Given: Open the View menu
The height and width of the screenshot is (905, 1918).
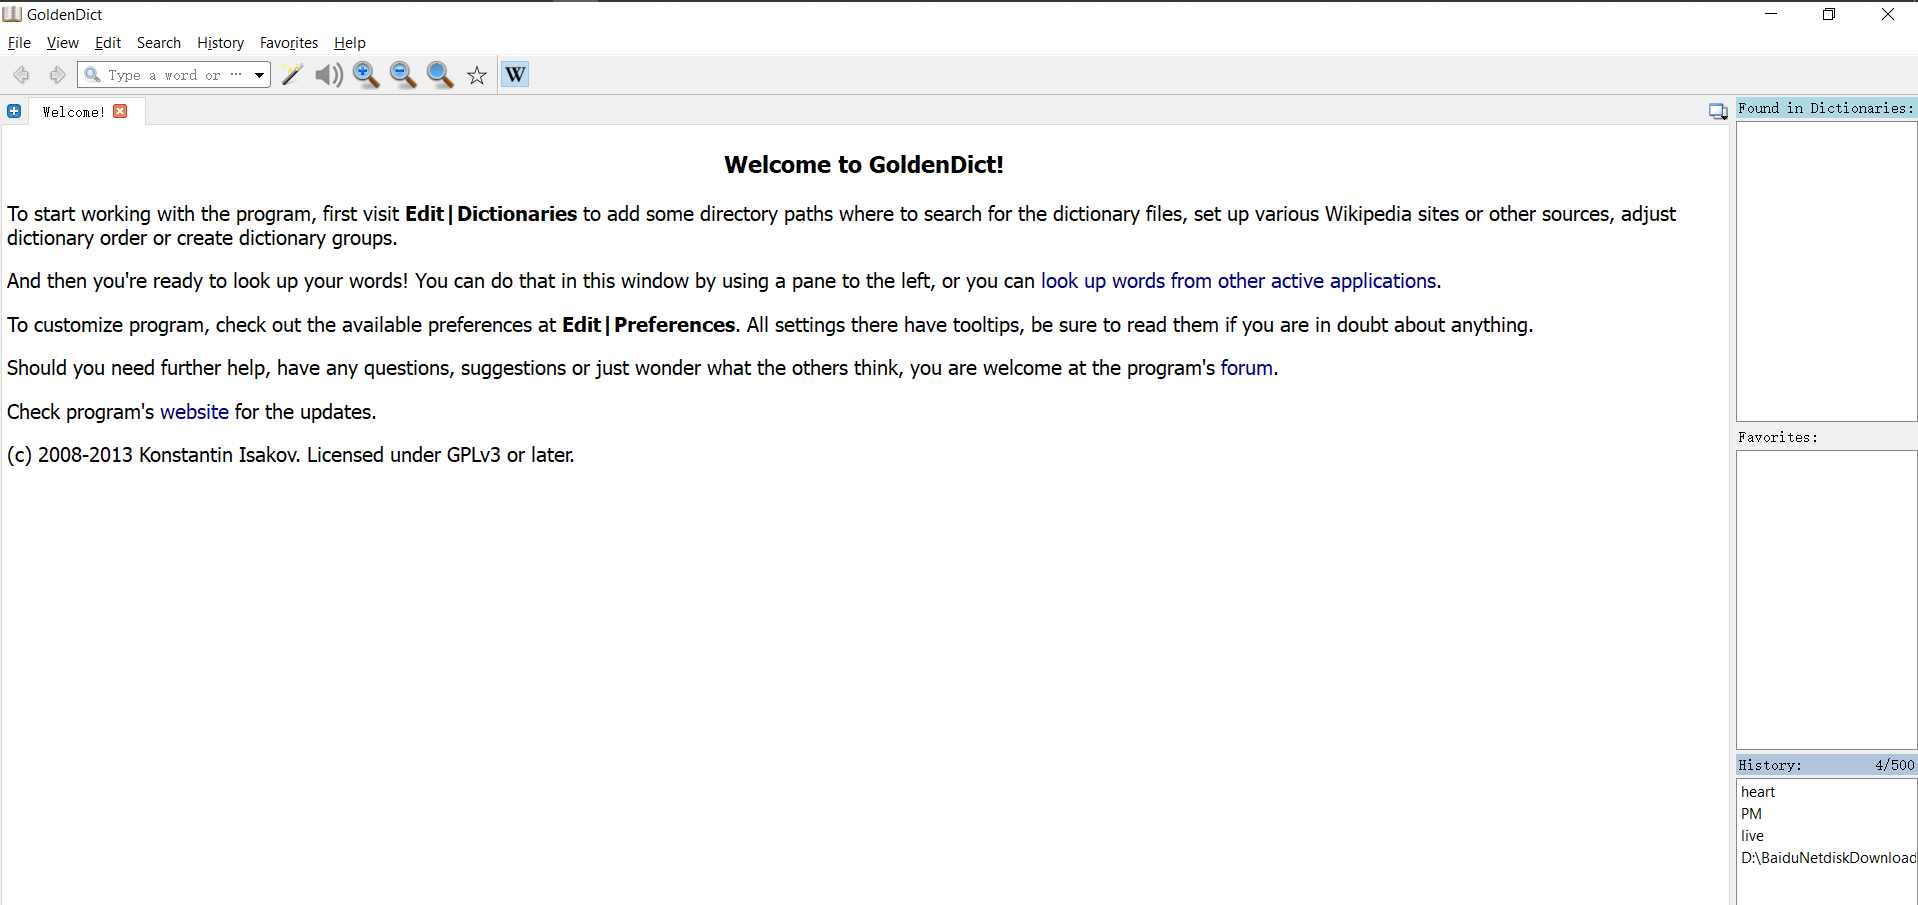Looking at the screenshot, I should click(x=62, y=43).
